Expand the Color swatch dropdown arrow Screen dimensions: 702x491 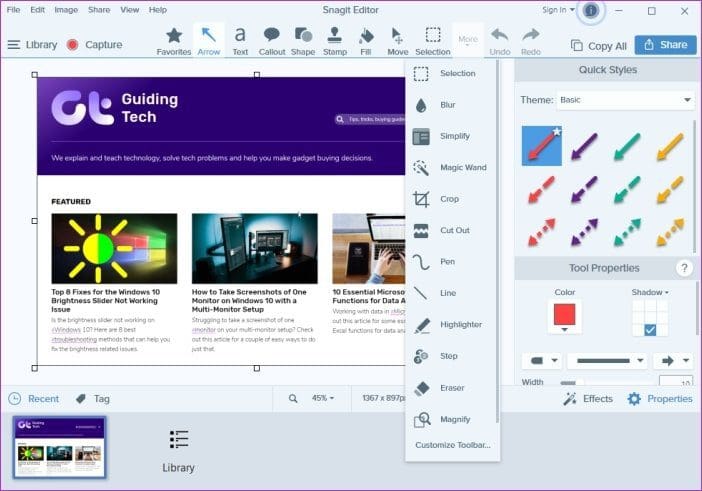click(565, 330)
